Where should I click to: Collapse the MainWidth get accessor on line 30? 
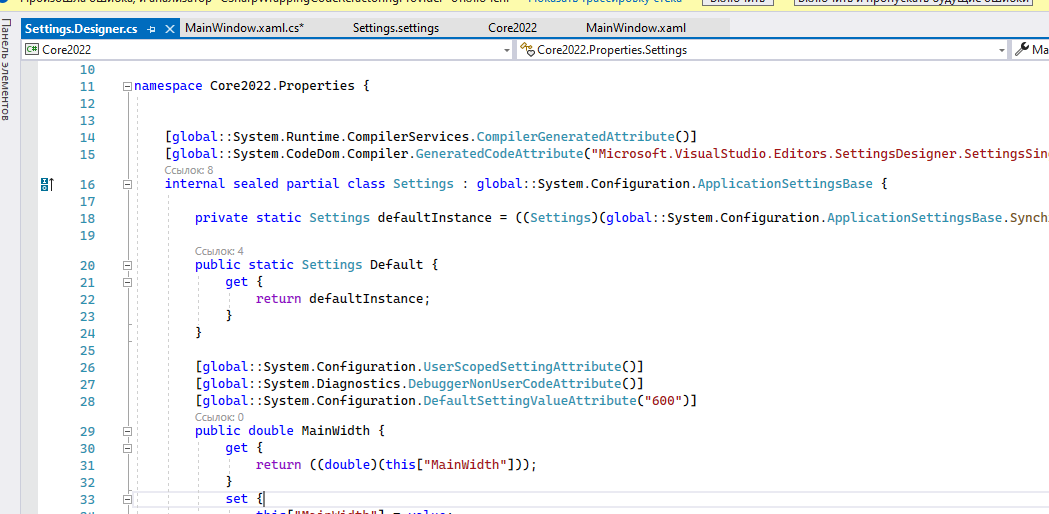(x=127, y=448)
